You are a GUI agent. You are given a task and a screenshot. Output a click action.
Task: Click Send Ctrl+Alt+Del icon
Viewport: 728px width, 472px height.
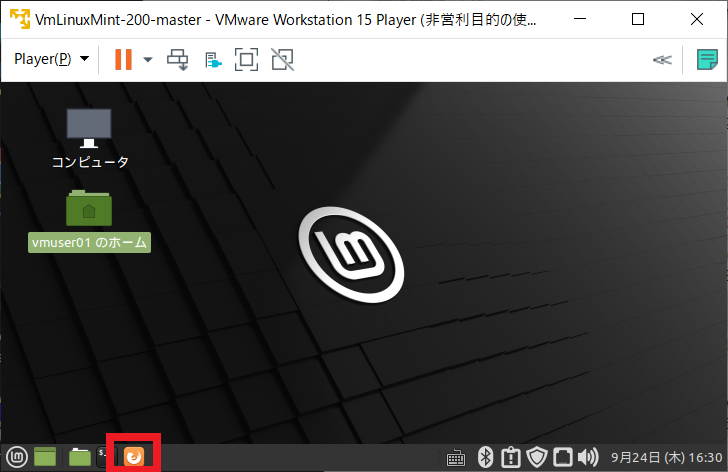click(x=177, y=59)
